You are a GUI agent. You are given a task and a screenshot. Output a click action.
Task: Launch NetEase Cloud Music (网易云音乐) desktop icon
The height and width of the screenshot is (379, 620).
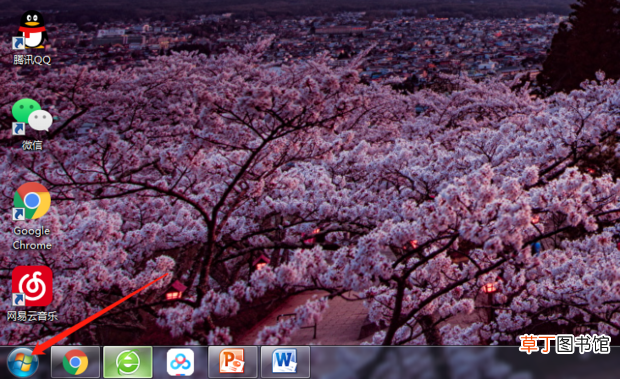(32, 286)
